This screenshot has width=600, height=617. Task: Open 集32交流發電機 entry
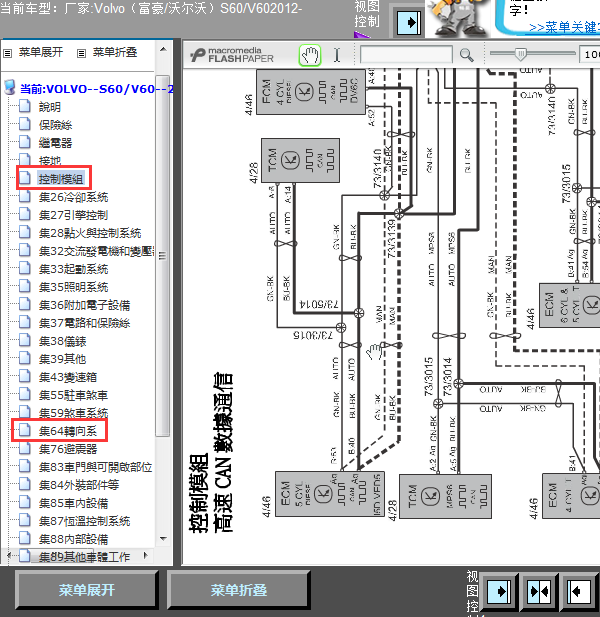96,251
